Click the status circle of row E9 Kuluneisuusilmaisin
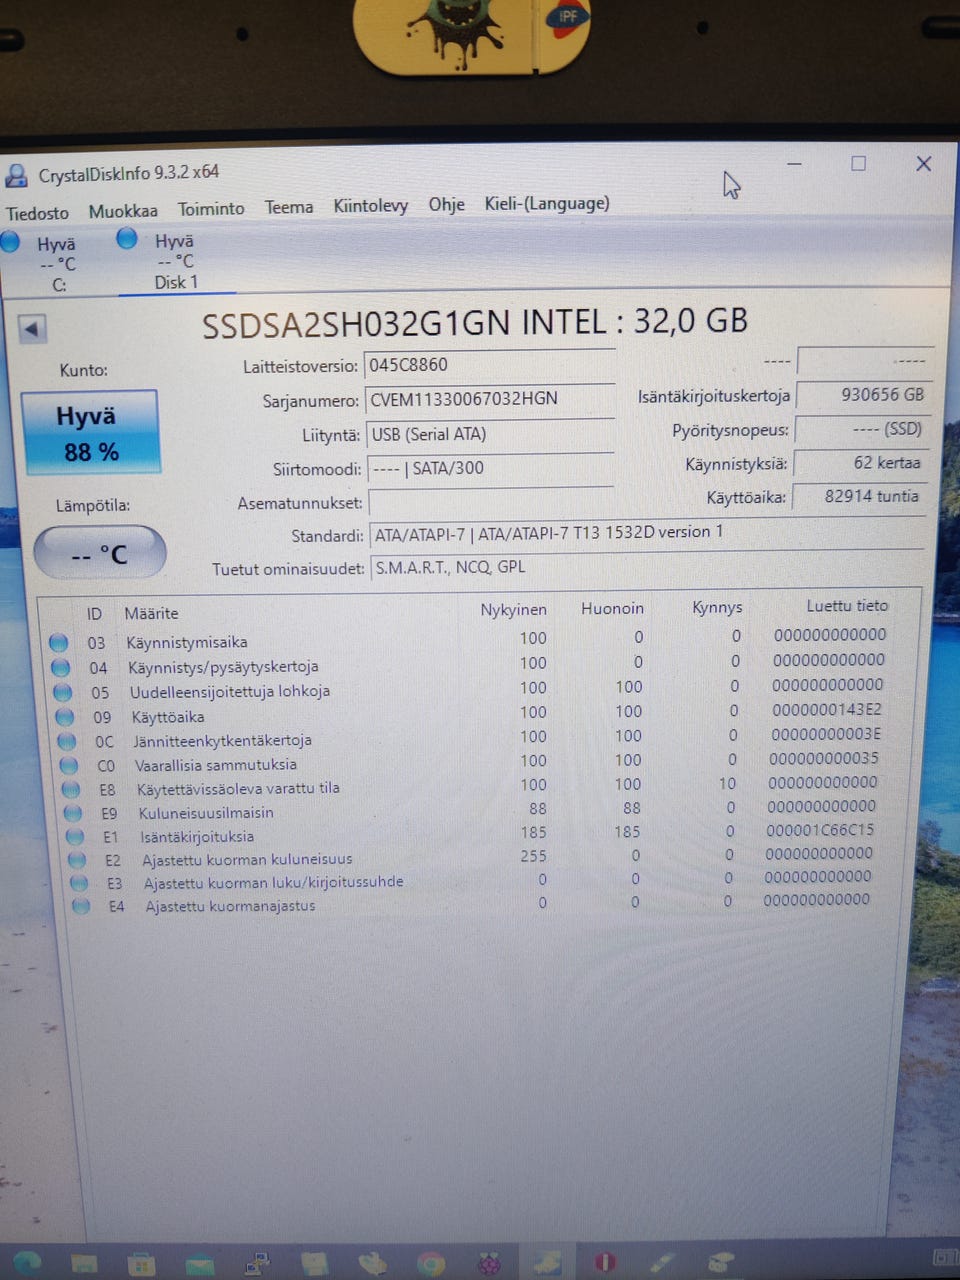 (73, 813)
